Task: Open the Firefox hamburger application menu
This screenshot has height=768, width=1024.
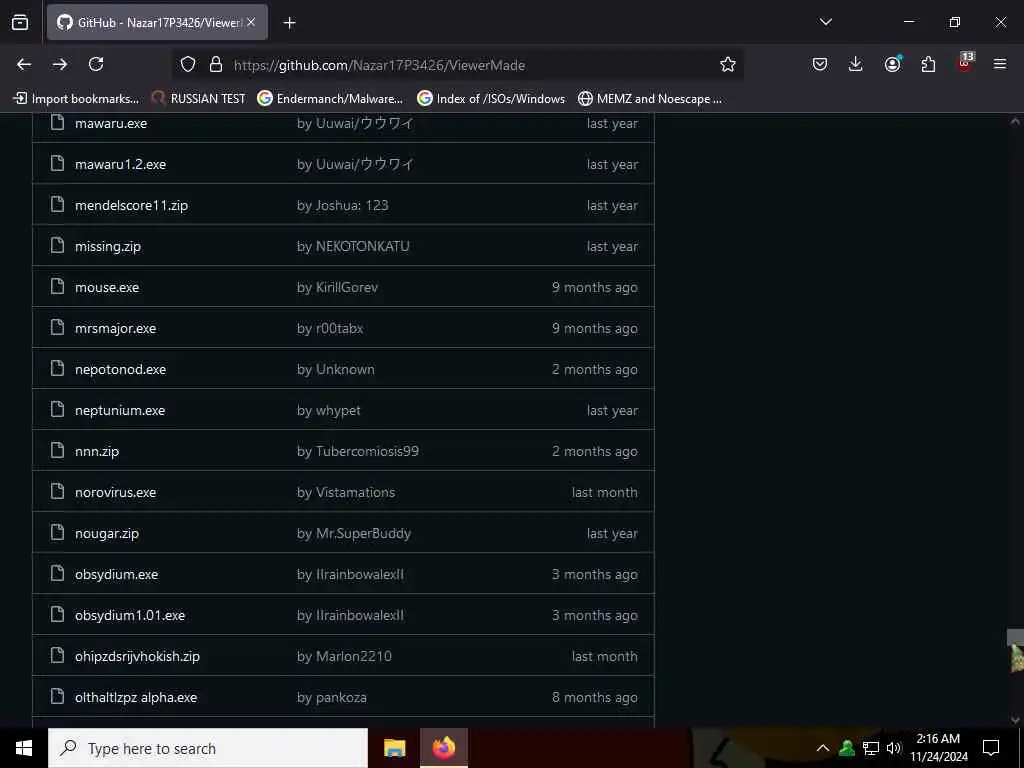Action: pos(1000,64)
